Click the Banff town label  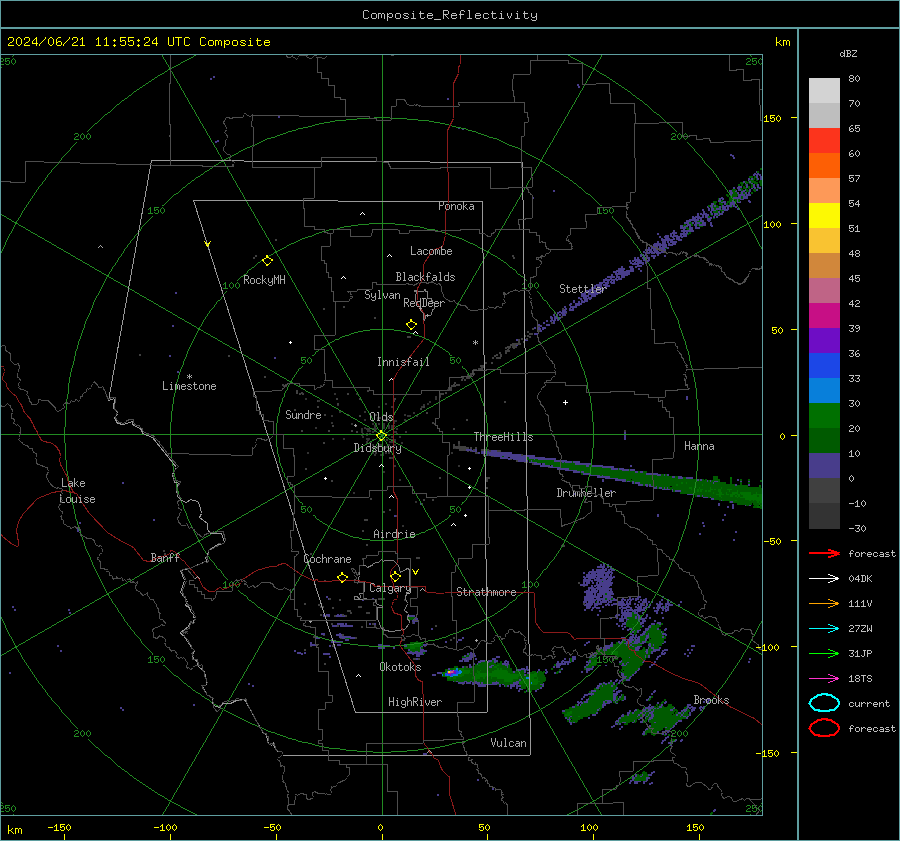[165, 557]
